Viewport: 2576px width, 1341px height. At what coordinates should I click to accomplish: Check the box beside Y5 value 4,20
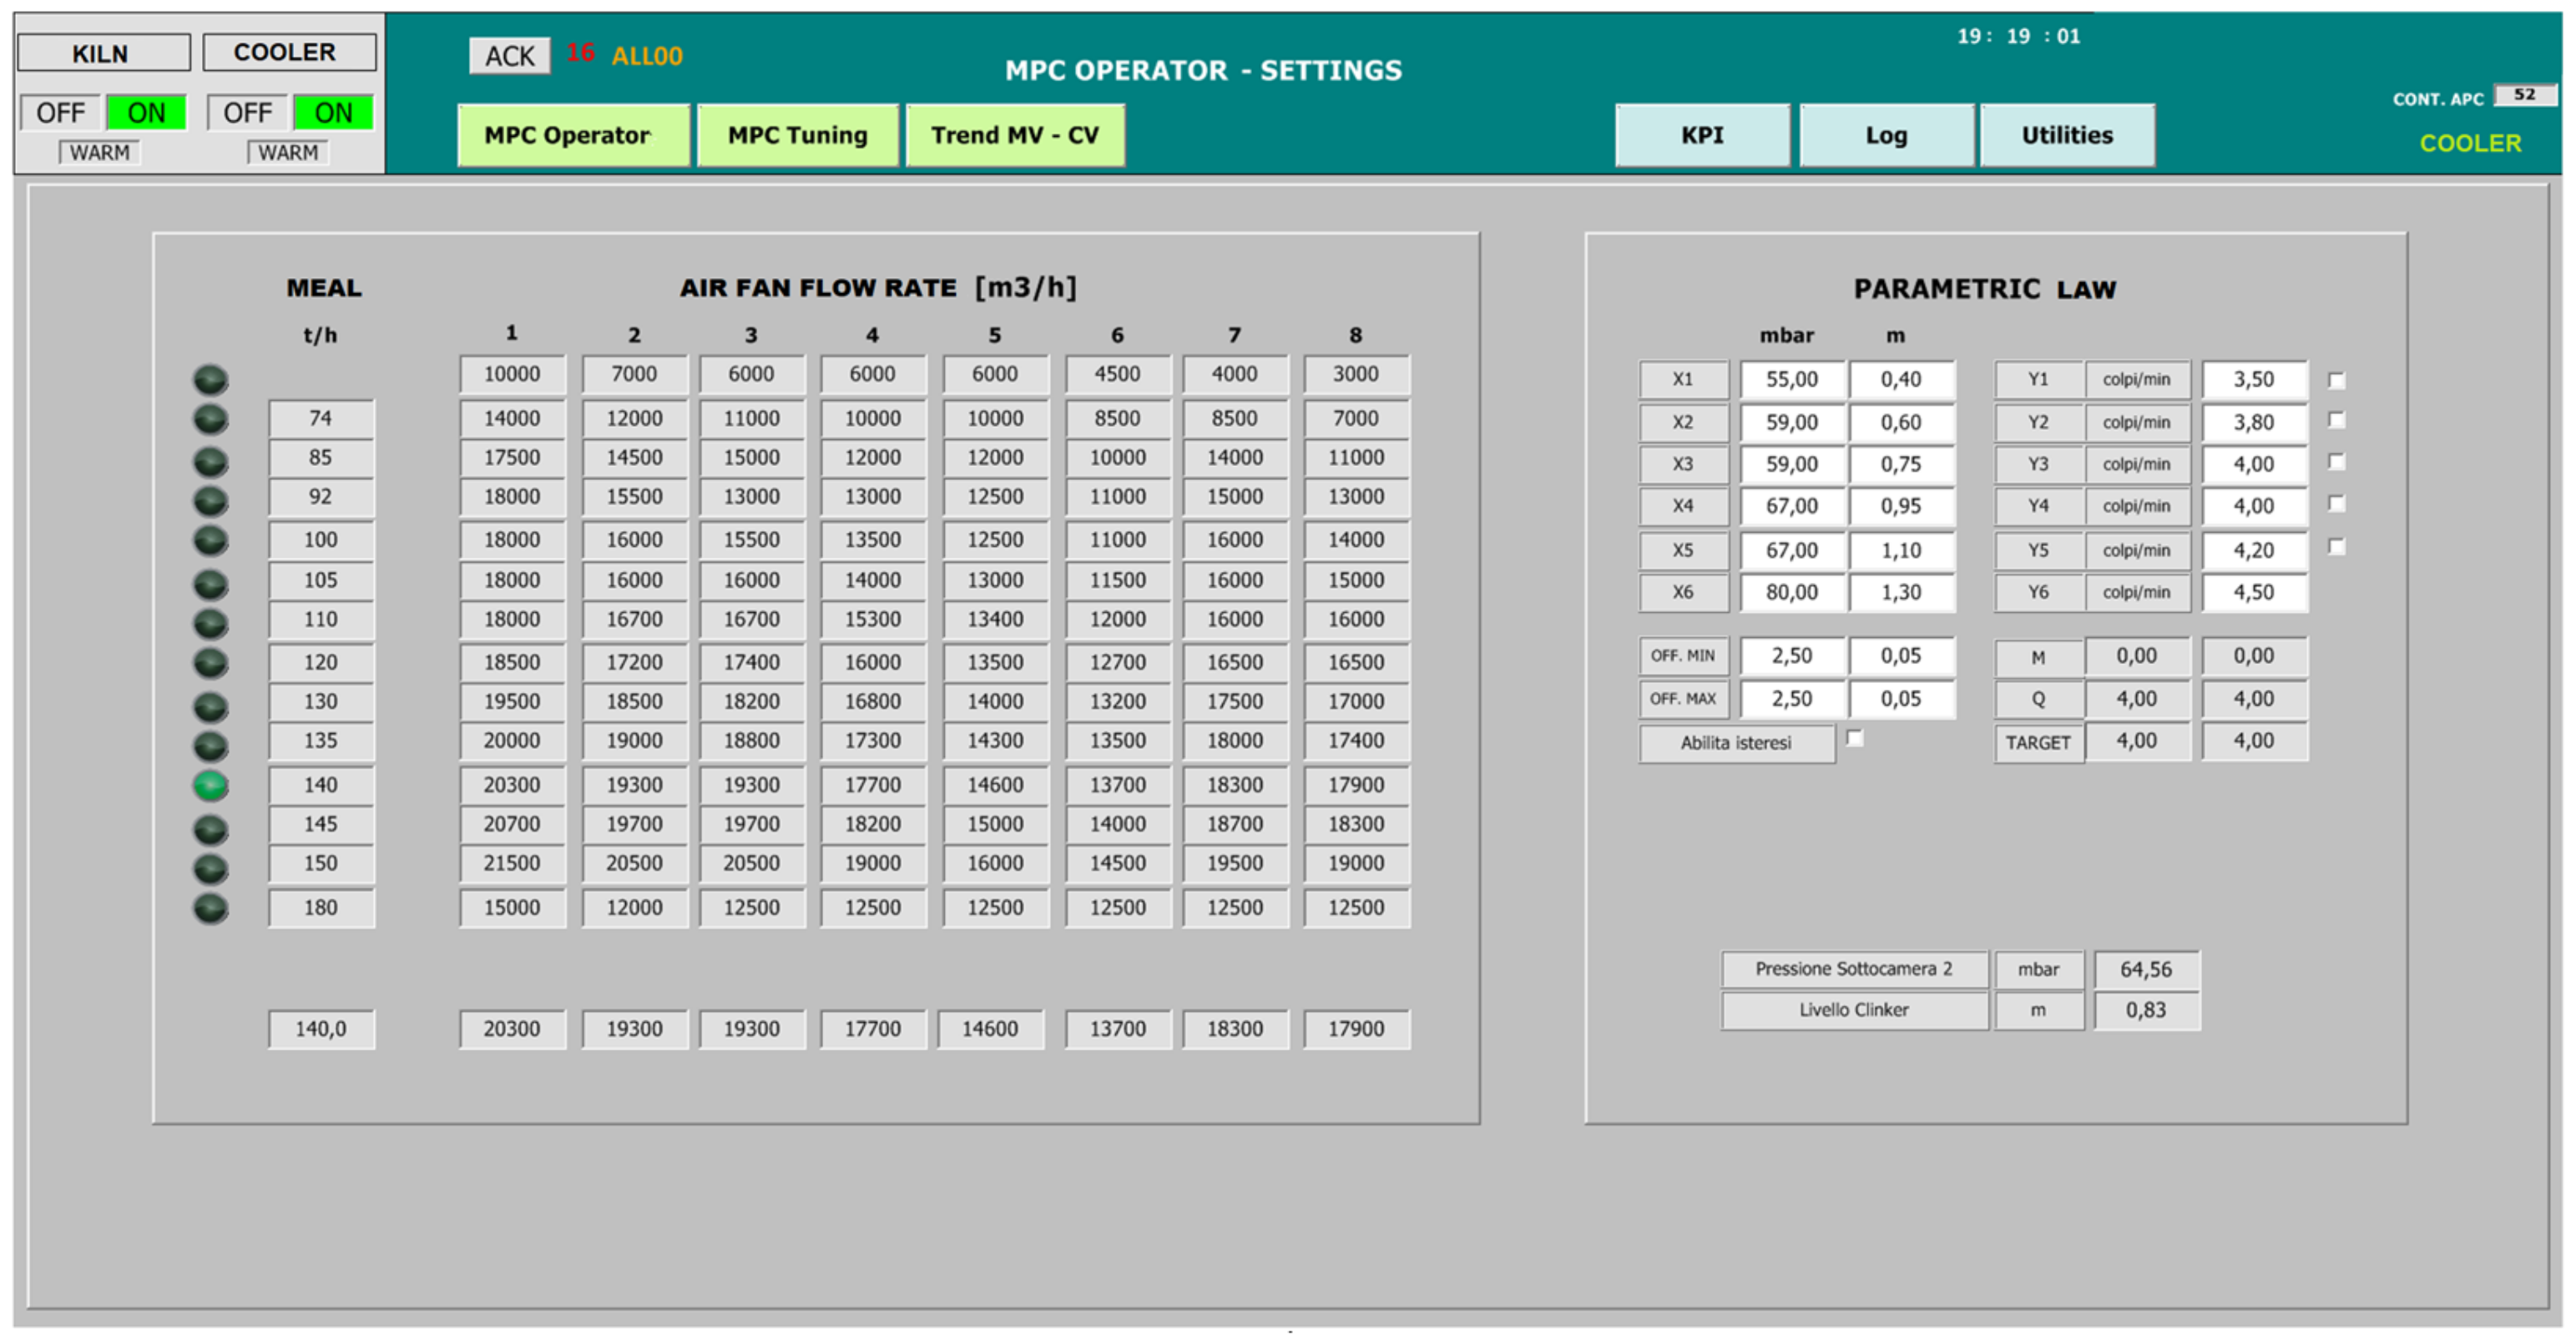[2336, 547]
